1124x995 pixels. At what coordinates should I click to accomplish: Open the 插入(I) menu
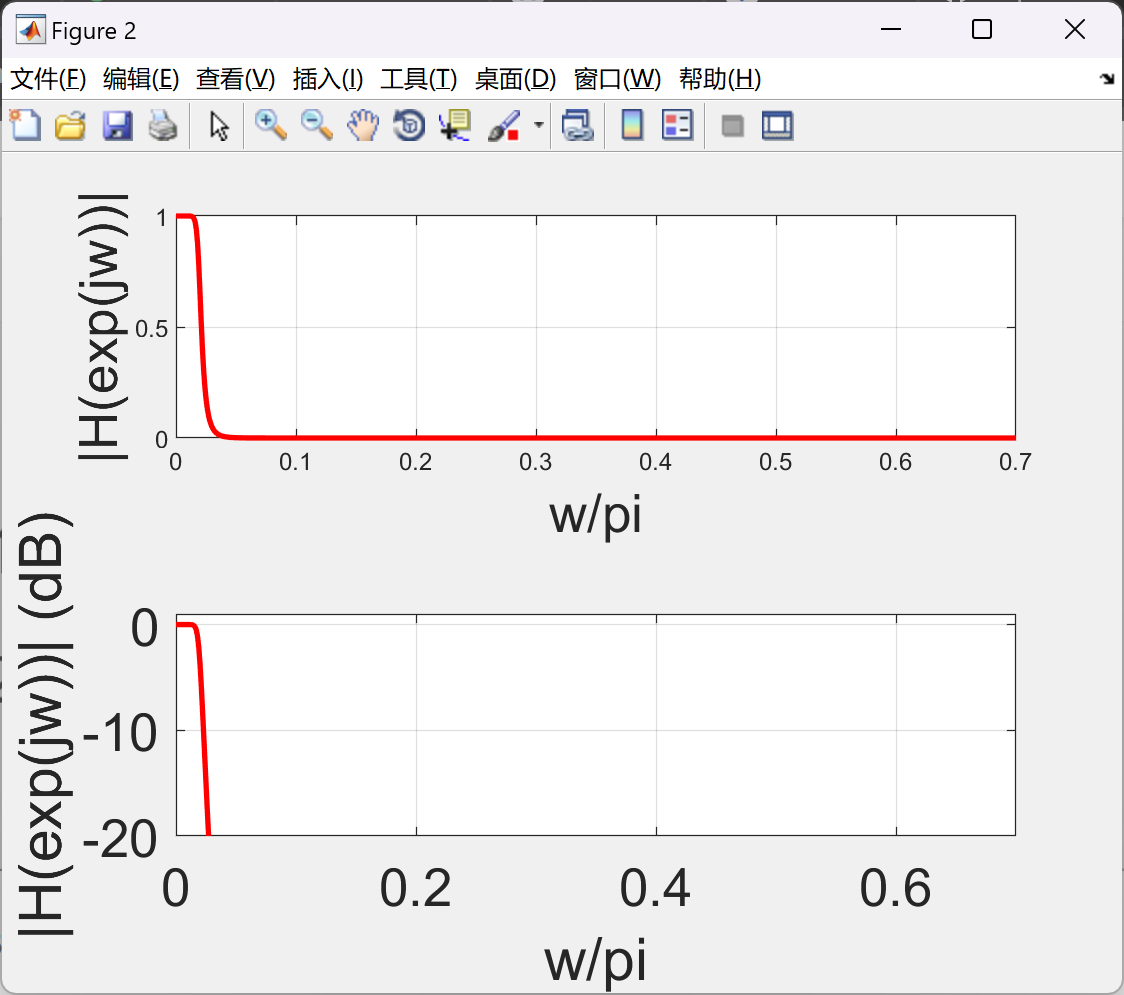(328, 79)
